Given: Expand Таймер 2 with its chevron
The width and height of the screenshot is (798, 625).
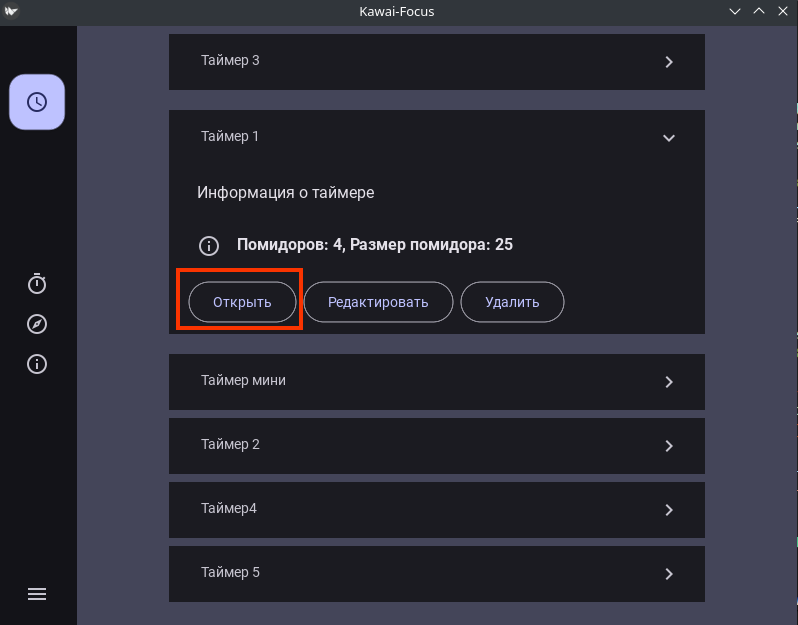Looking at the screenshot, I should (669, 446).
